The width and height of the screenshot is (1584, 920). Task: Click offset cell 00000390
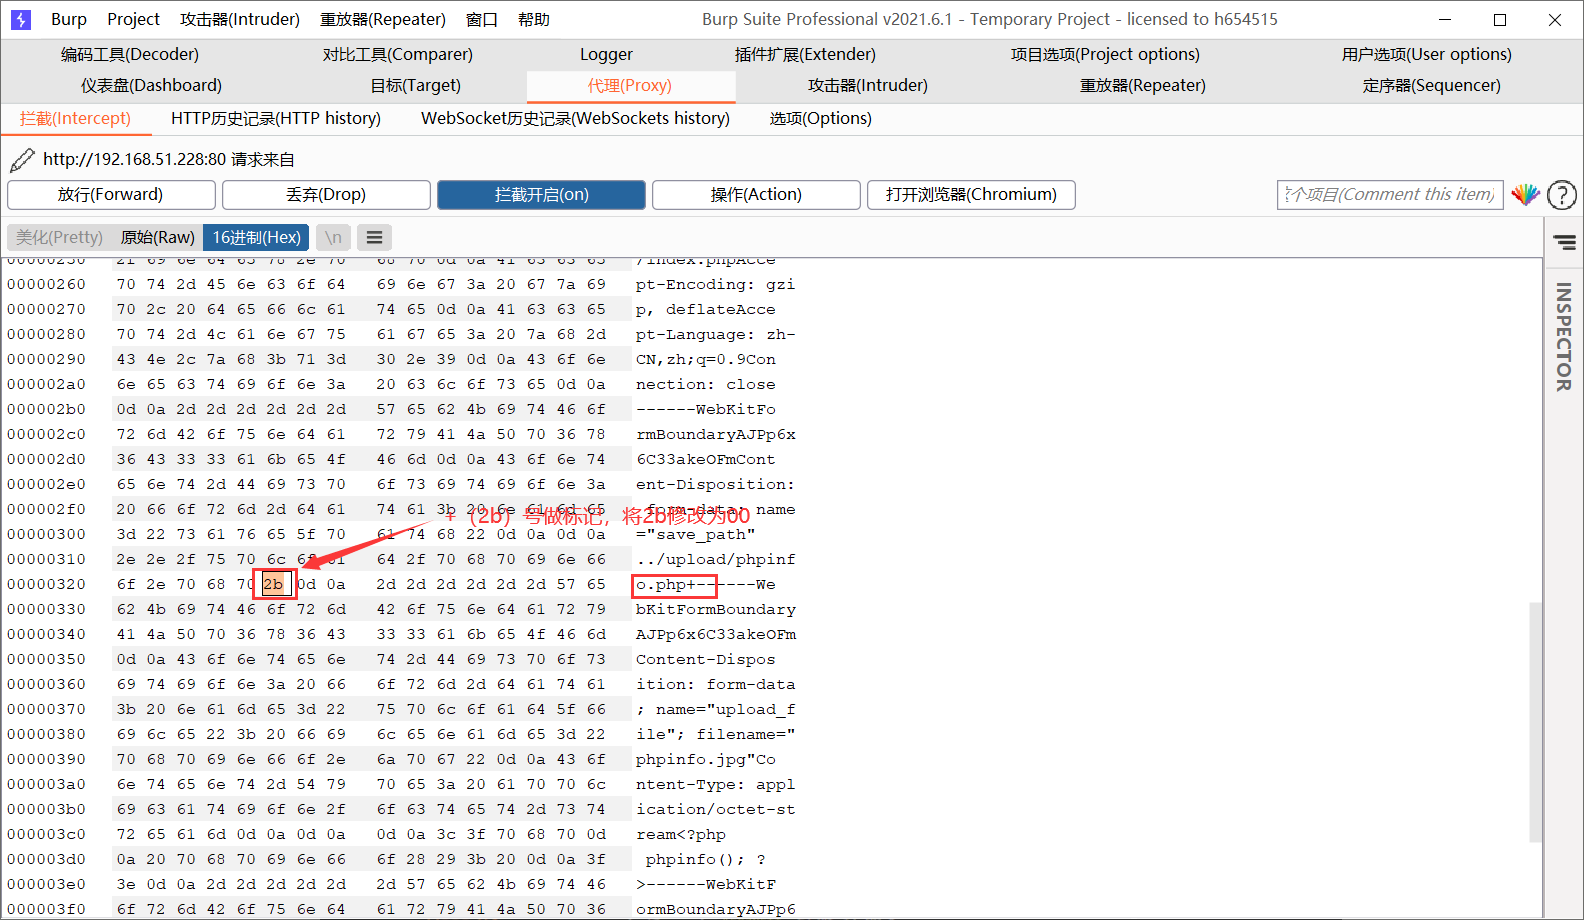tap(46, 759)
